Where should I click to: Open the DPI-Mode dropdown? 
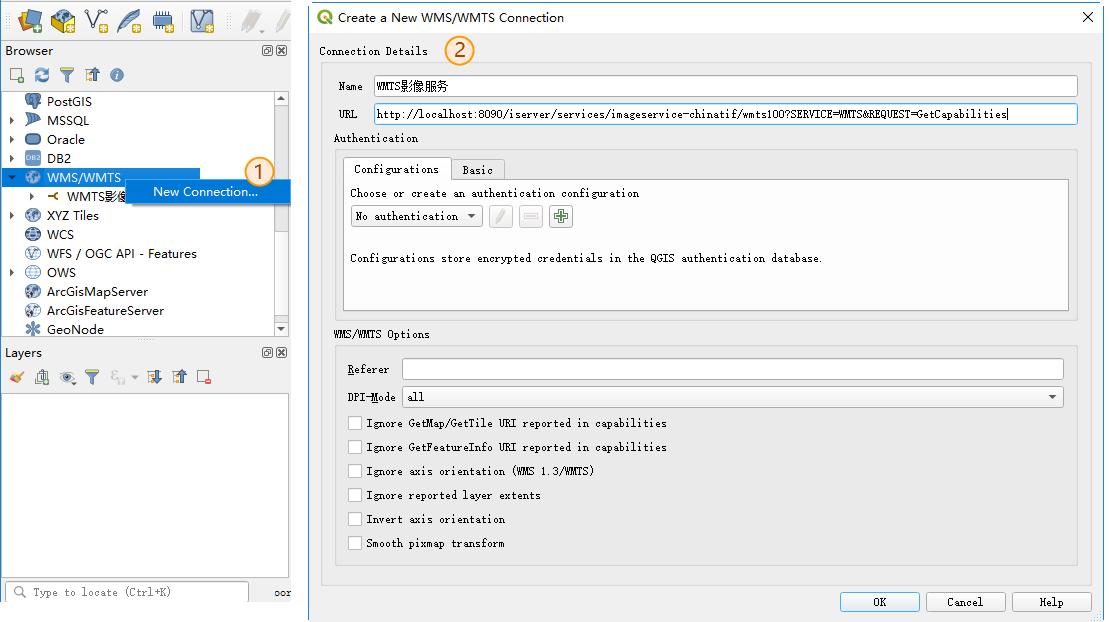pos(732,397)
